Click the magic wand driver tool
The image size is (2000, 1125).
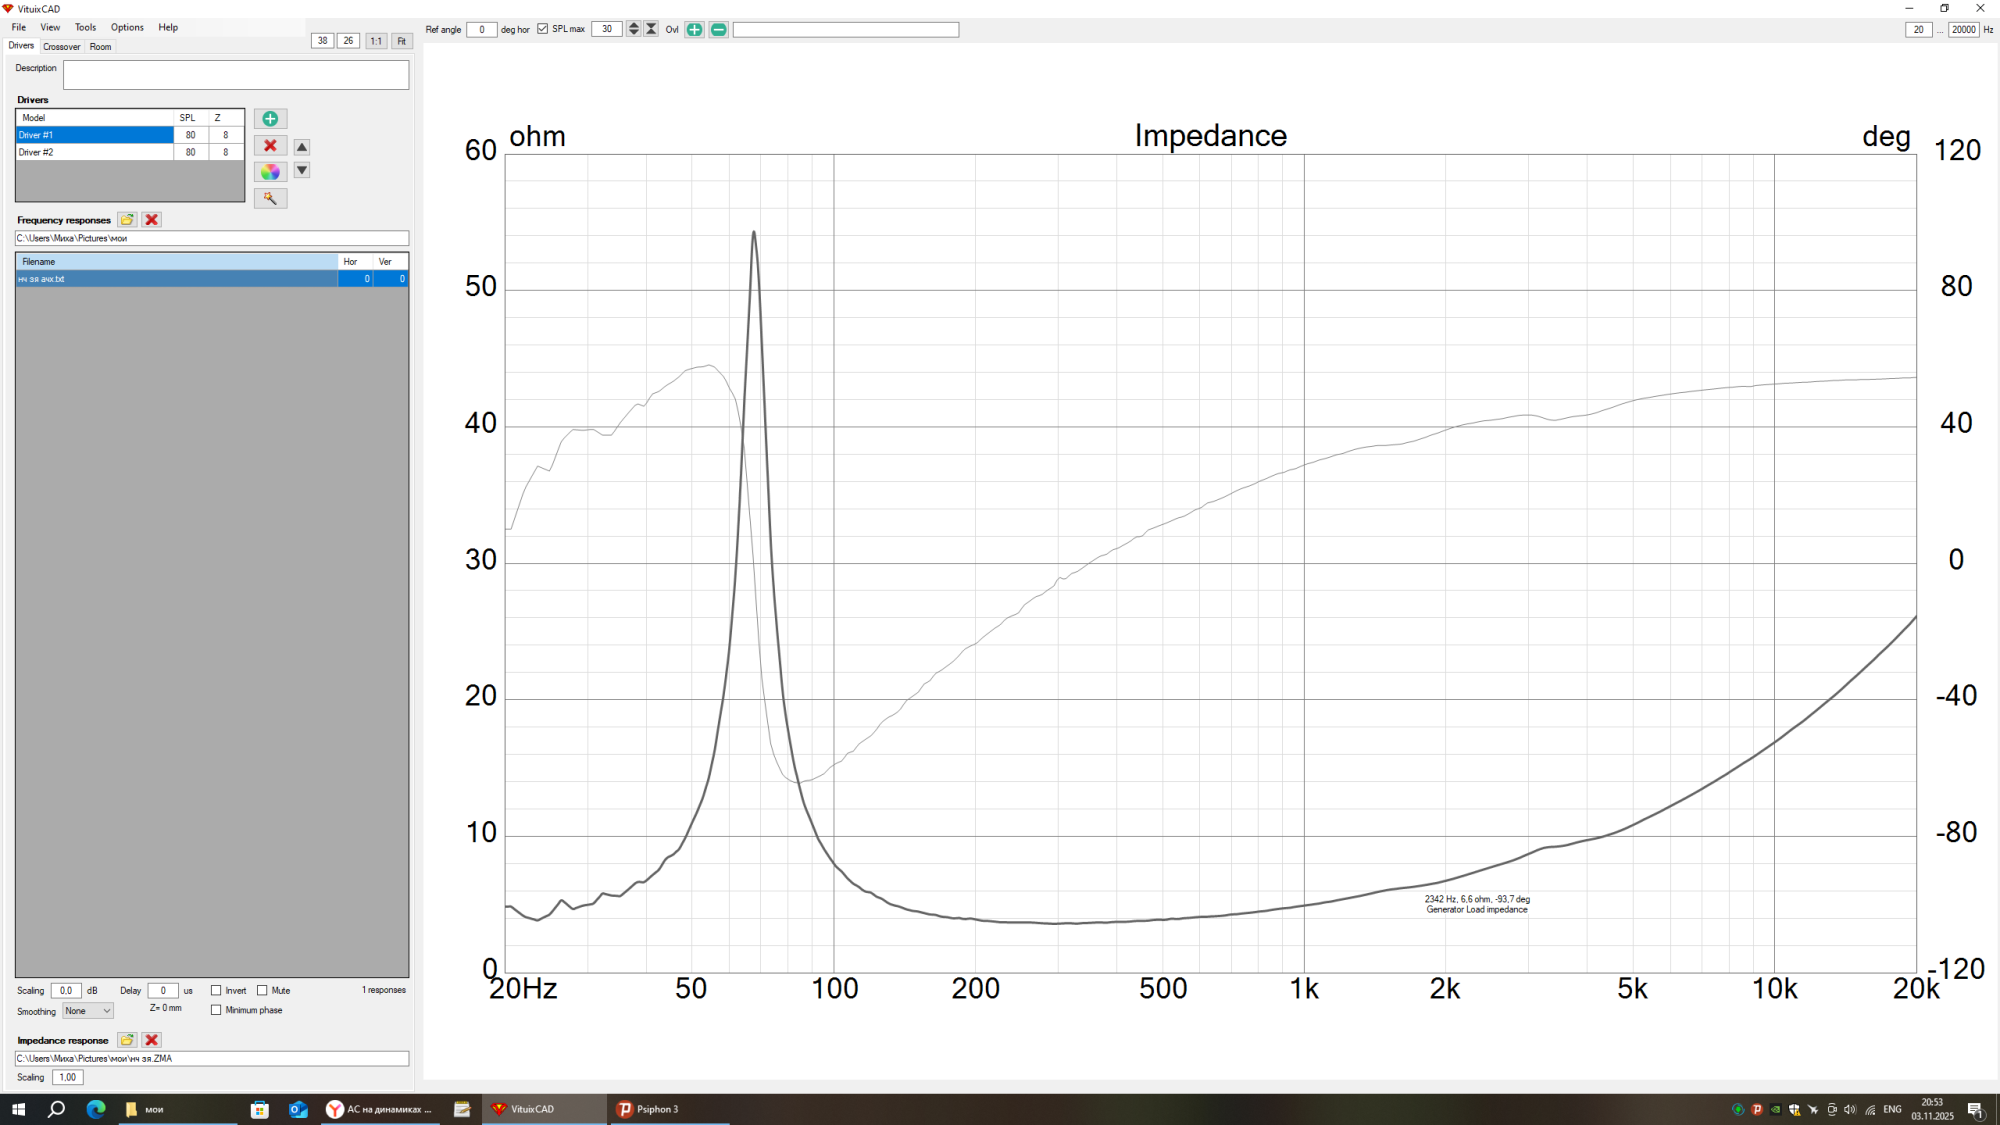(270, 198)
